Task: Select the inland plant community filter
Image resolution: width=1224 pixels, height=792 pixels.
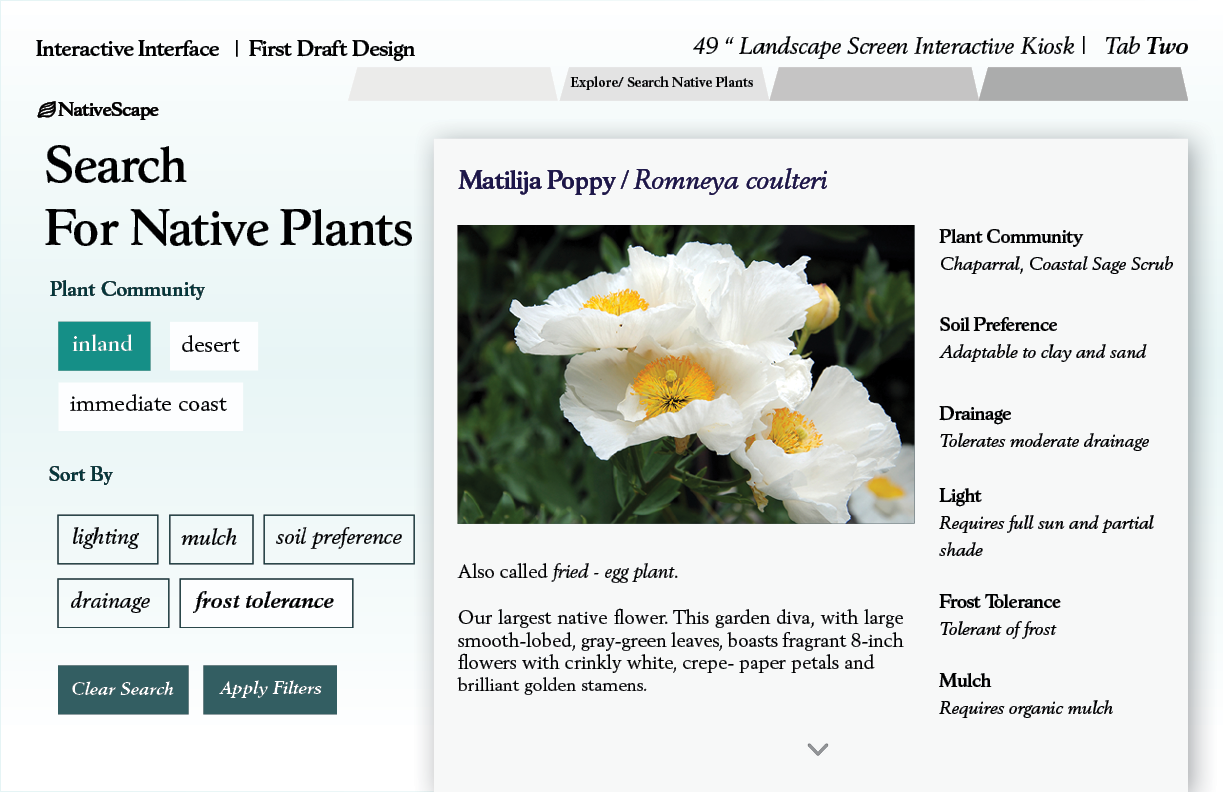Action: click(x=104, y=345)
